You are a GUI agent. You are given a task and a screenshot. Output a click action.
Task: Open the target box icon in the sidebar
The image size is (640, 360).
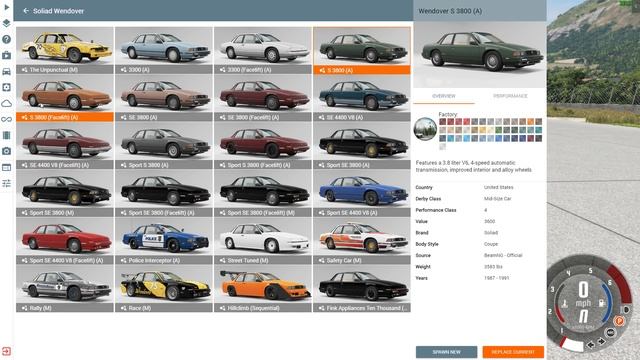point(7,87)
